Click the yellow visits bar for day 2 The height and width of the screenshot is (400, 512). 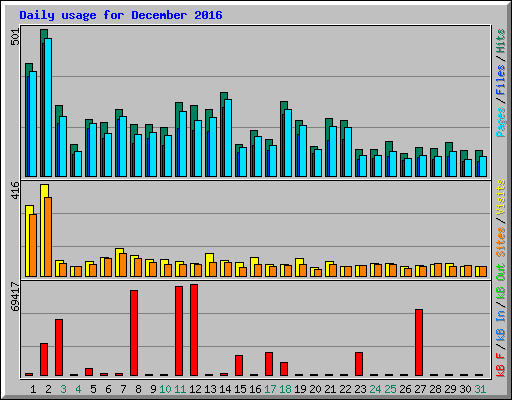click(43, 230)
